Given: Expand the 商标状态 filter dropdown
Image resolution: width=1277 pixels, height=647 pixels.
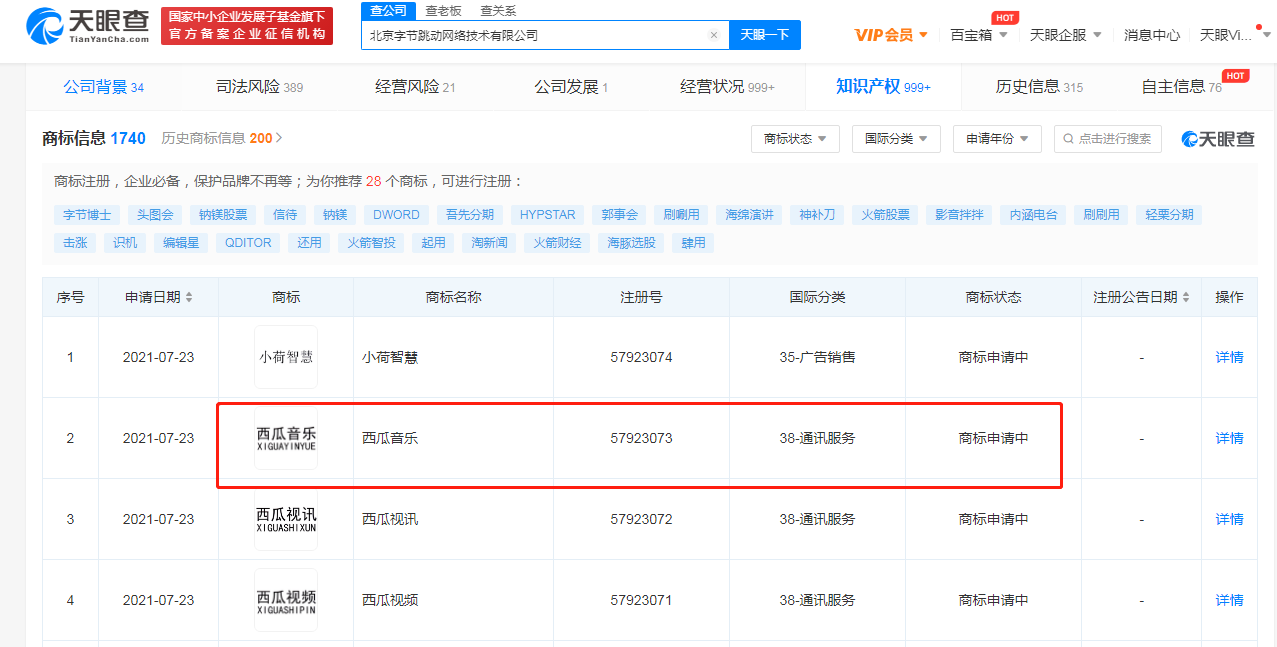Looking at the screenshot, I should [795, 139].
